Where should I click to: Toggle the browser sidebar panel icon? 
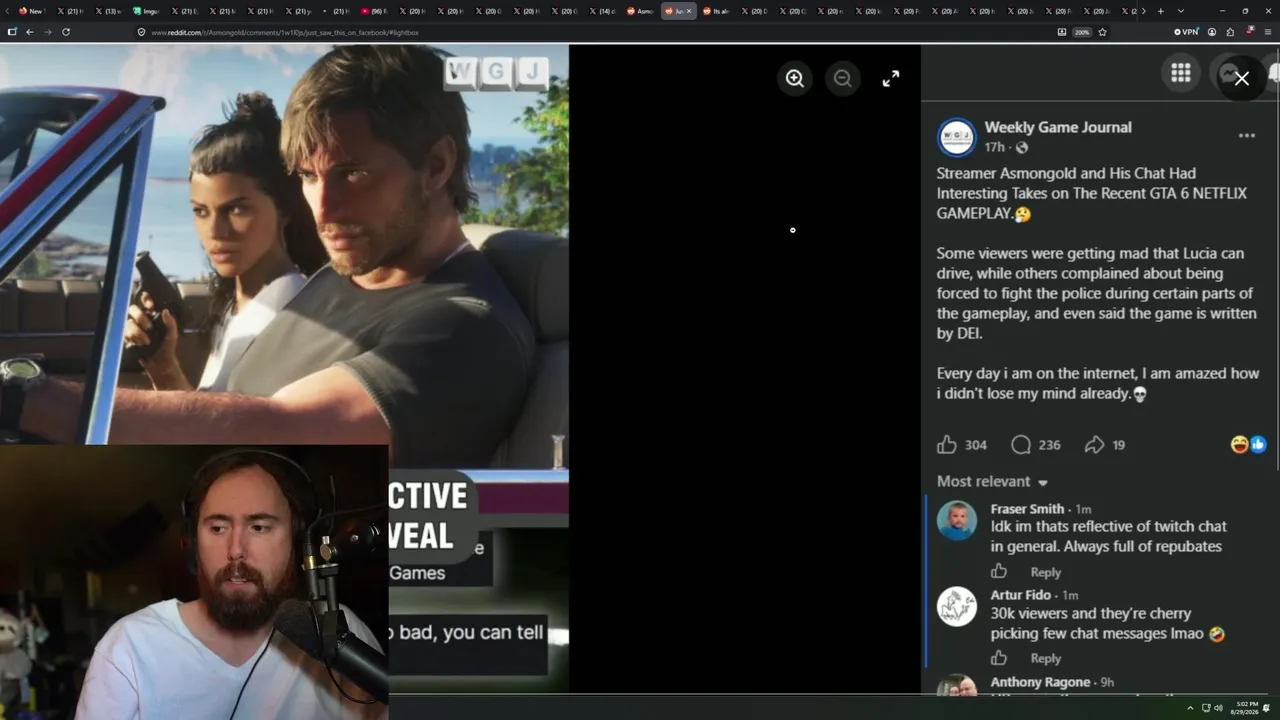tap(12, 32)
